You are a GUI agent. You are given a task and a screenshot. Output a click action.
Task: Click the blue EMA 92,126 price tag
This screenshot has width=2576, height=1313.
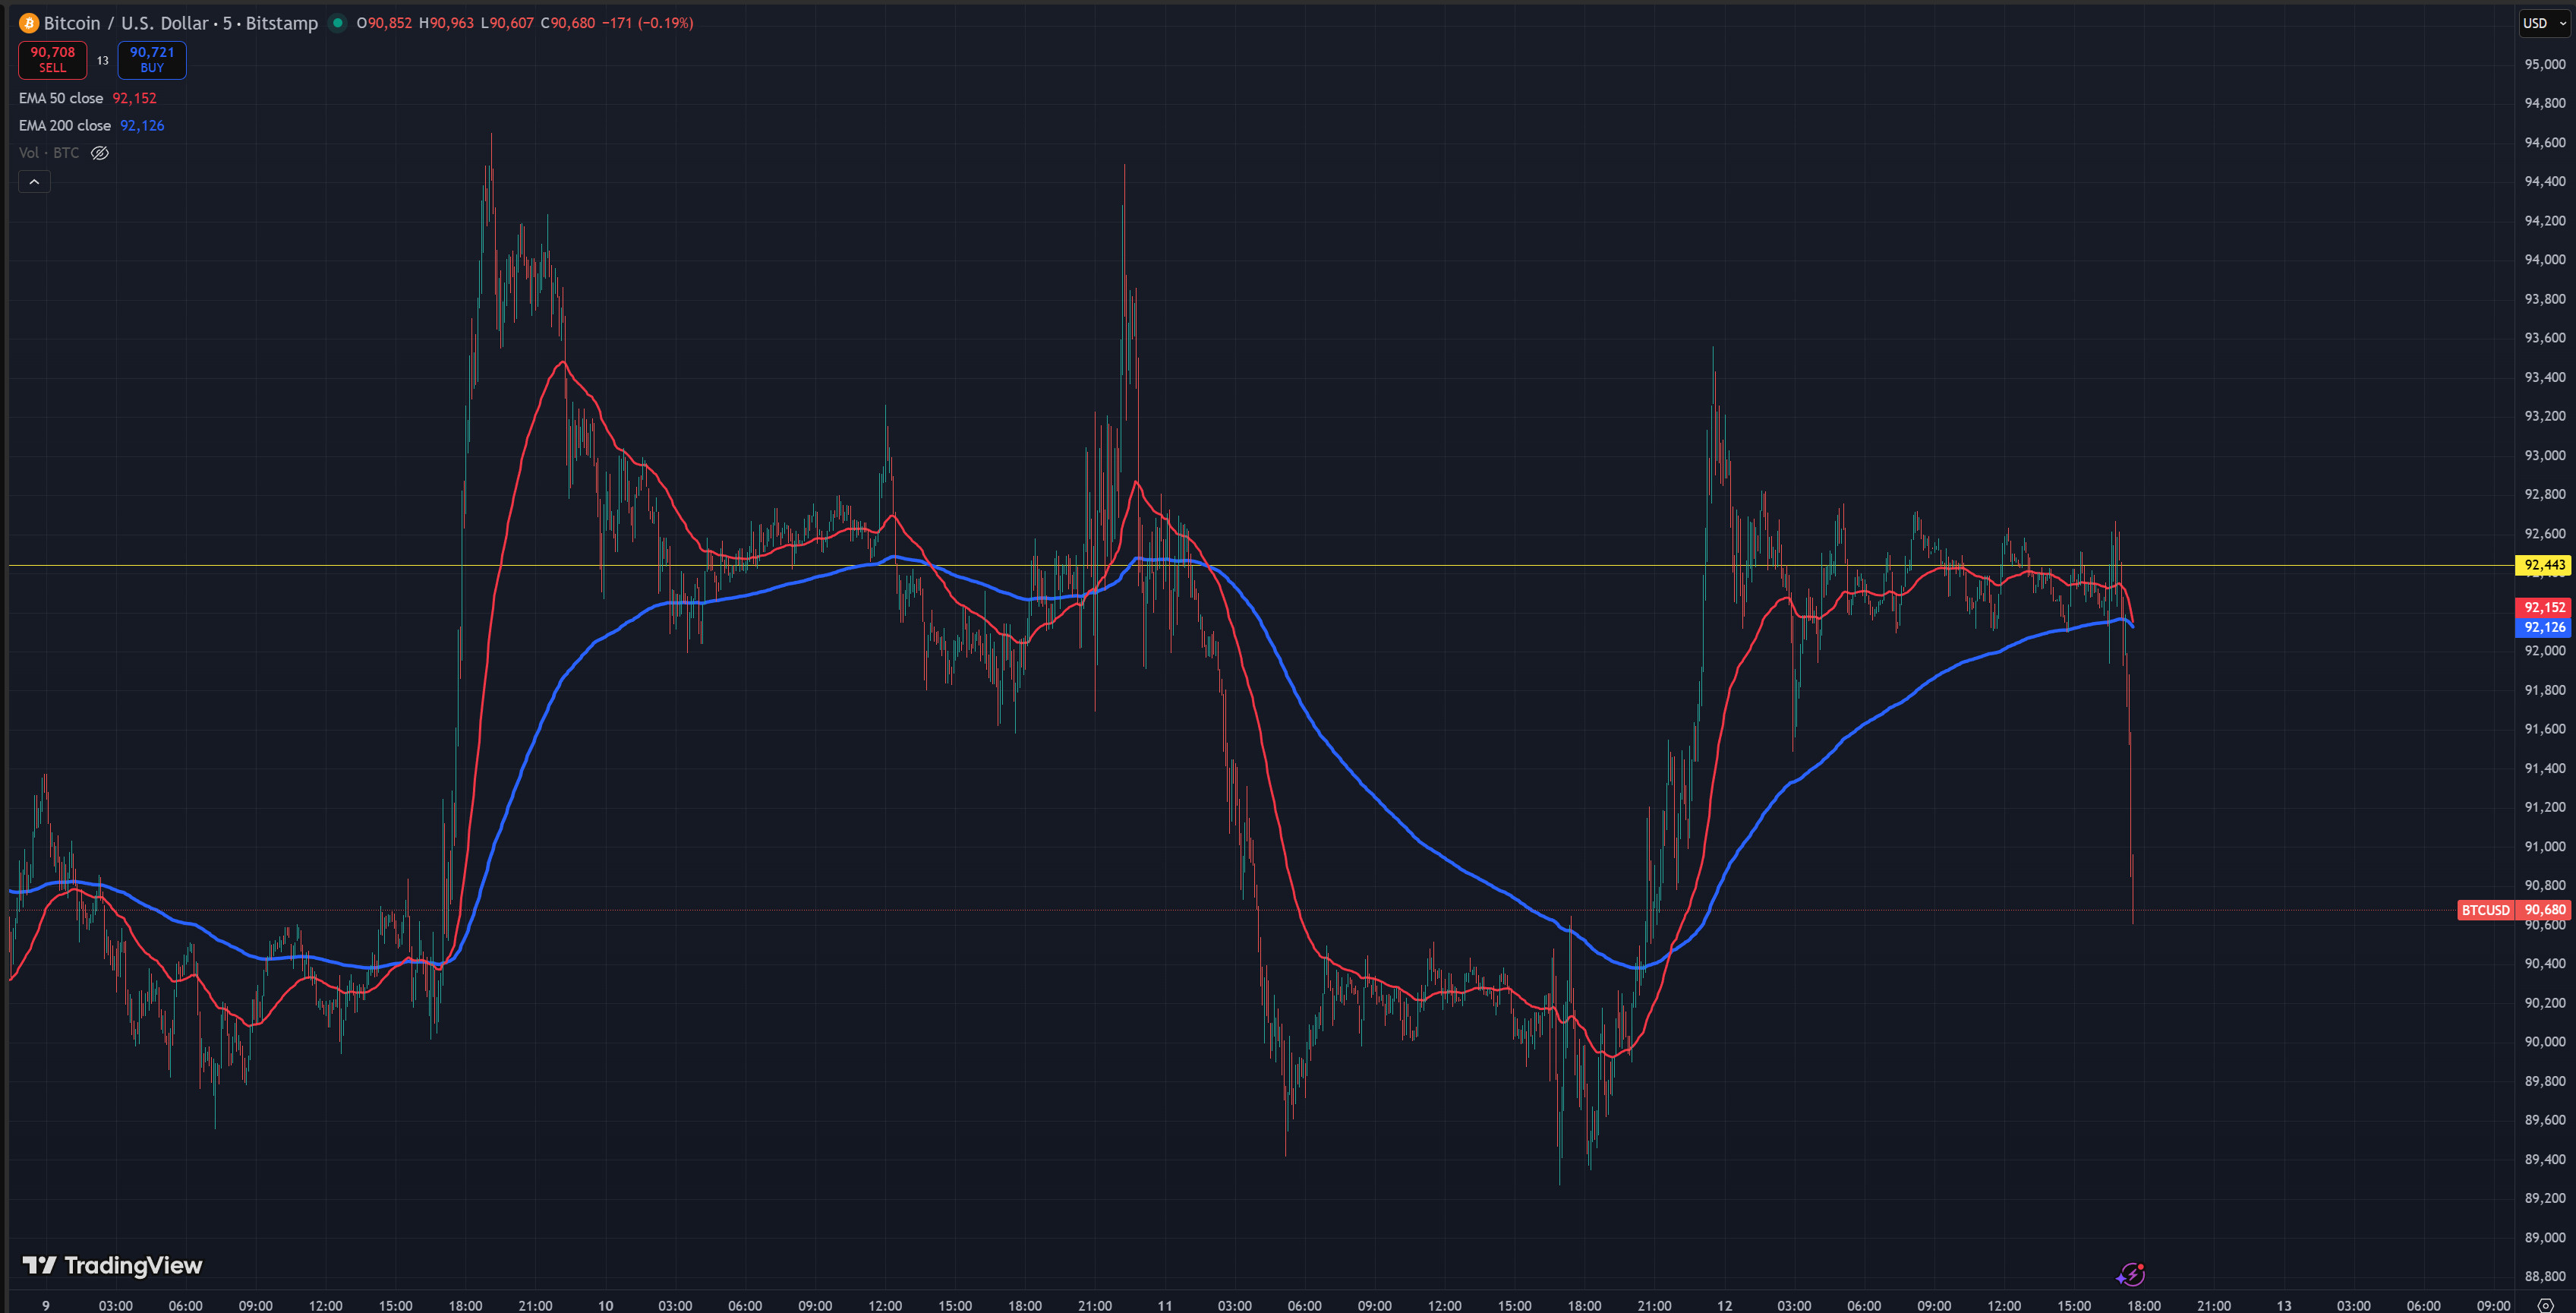pyautogui.click(x=2543, y=627)
